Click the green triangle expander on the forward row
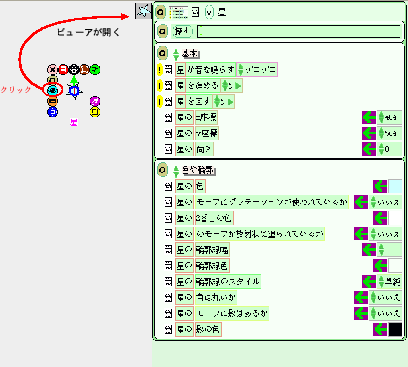Image resolution: width=408 pixels, height=367 pixels. tap(238, 86)
